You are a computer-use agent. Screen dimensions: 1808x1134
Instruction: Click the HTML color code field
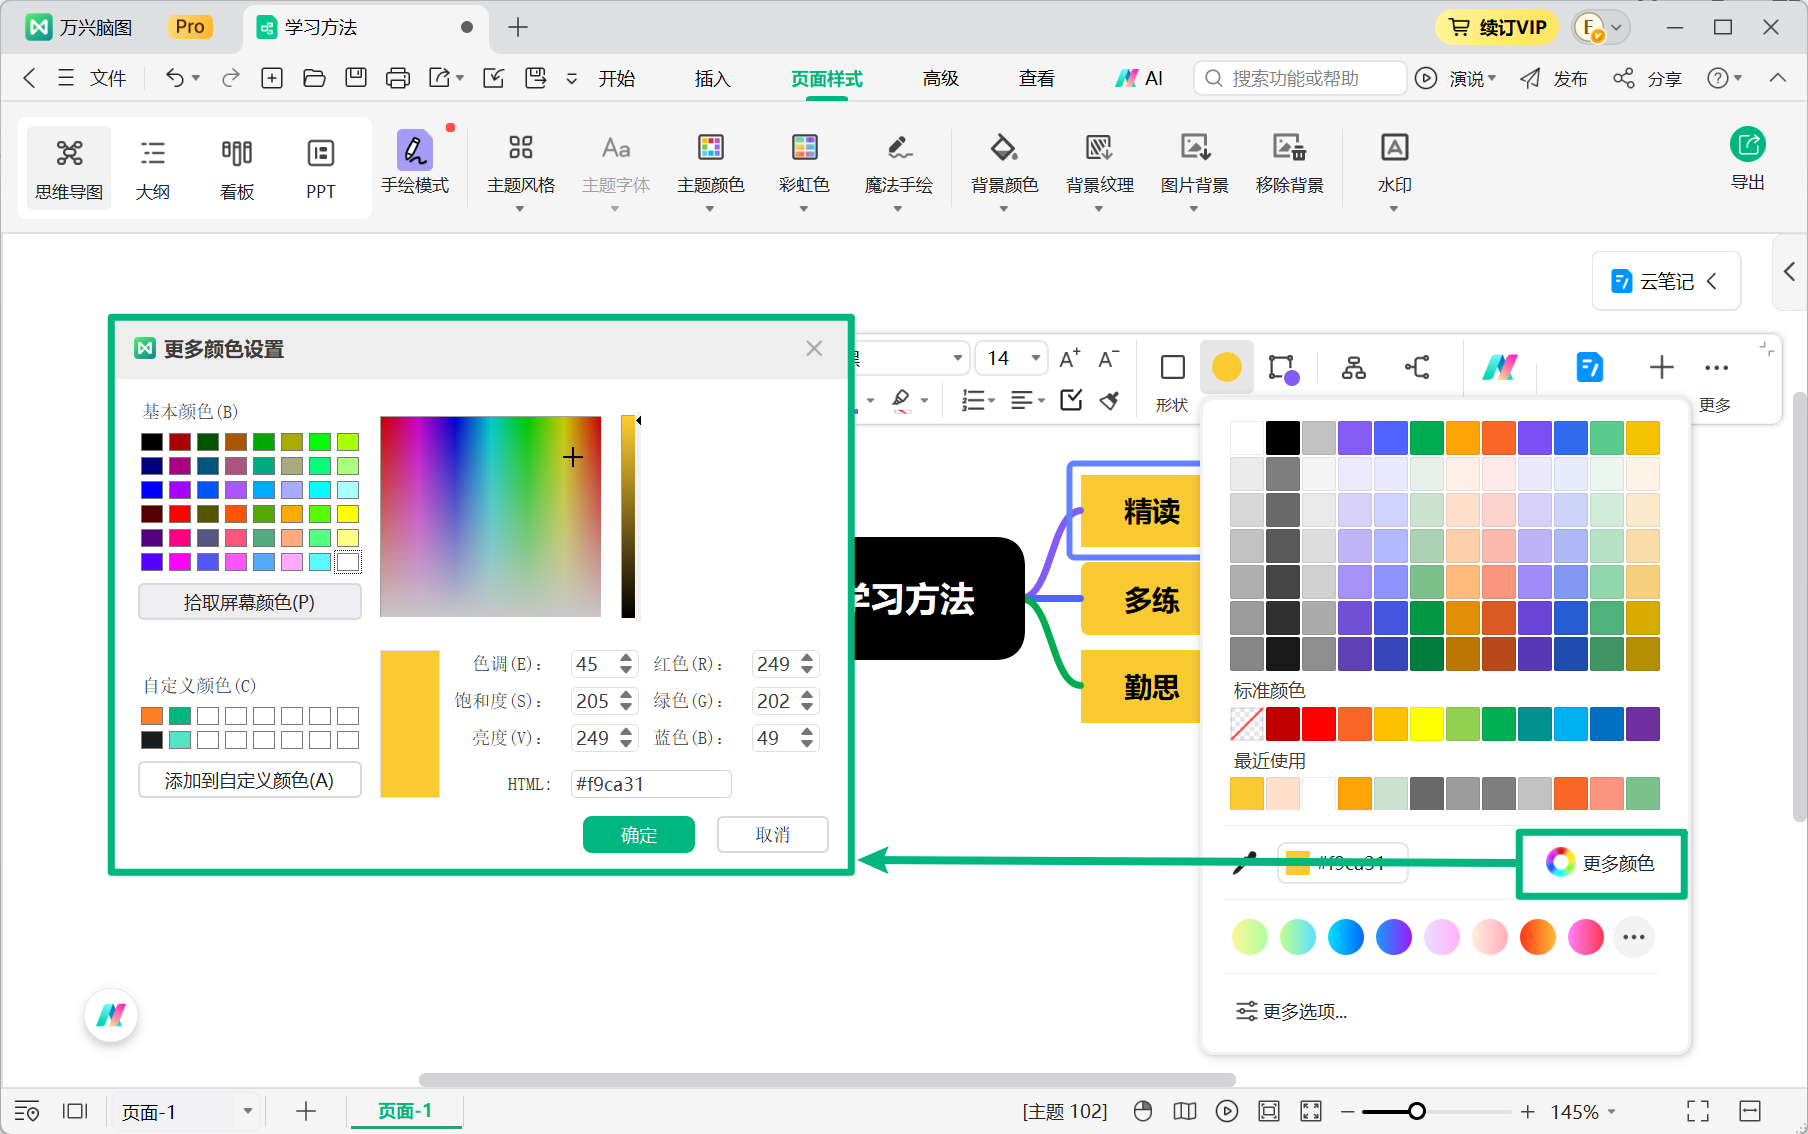[x=651, y=784]
